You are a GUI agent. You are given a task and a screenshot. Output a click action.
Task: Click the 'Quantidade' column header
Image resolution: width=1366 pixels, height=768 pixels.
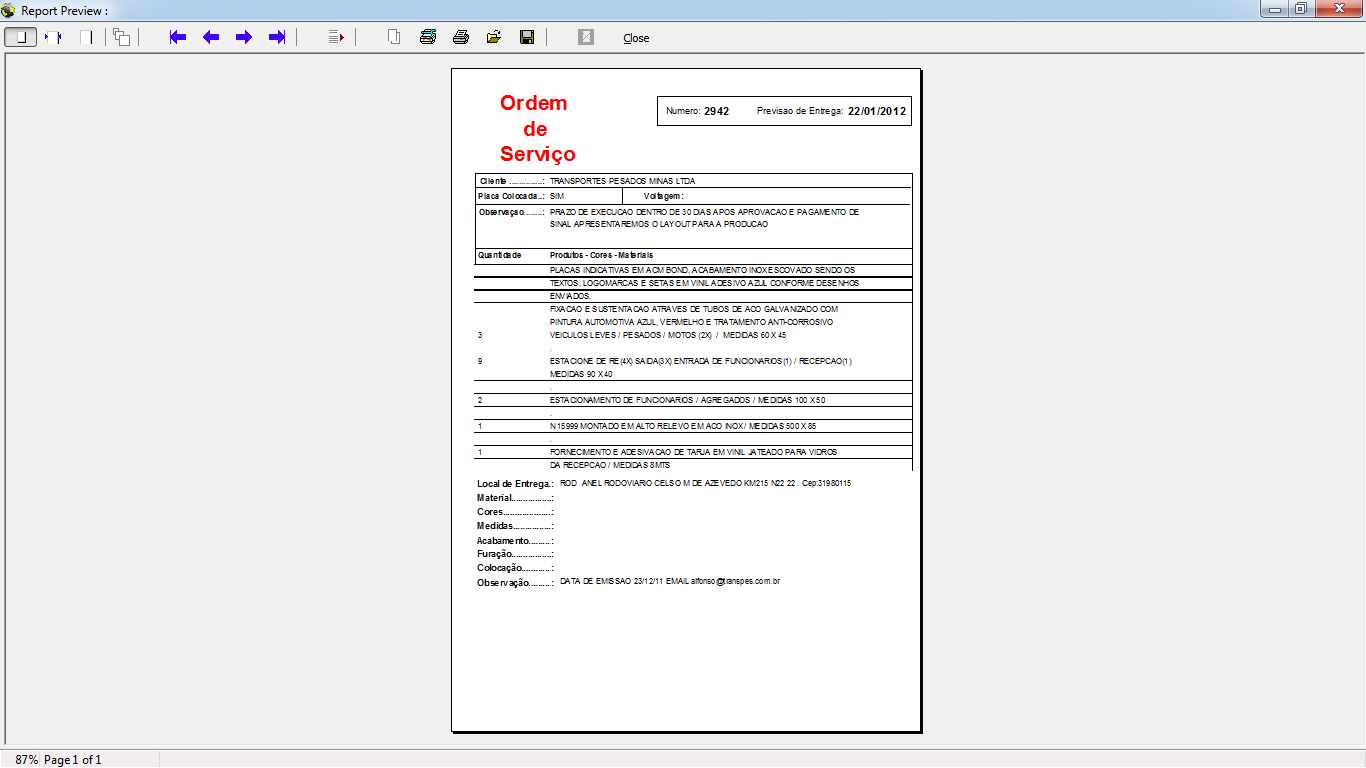pos(500,255)
